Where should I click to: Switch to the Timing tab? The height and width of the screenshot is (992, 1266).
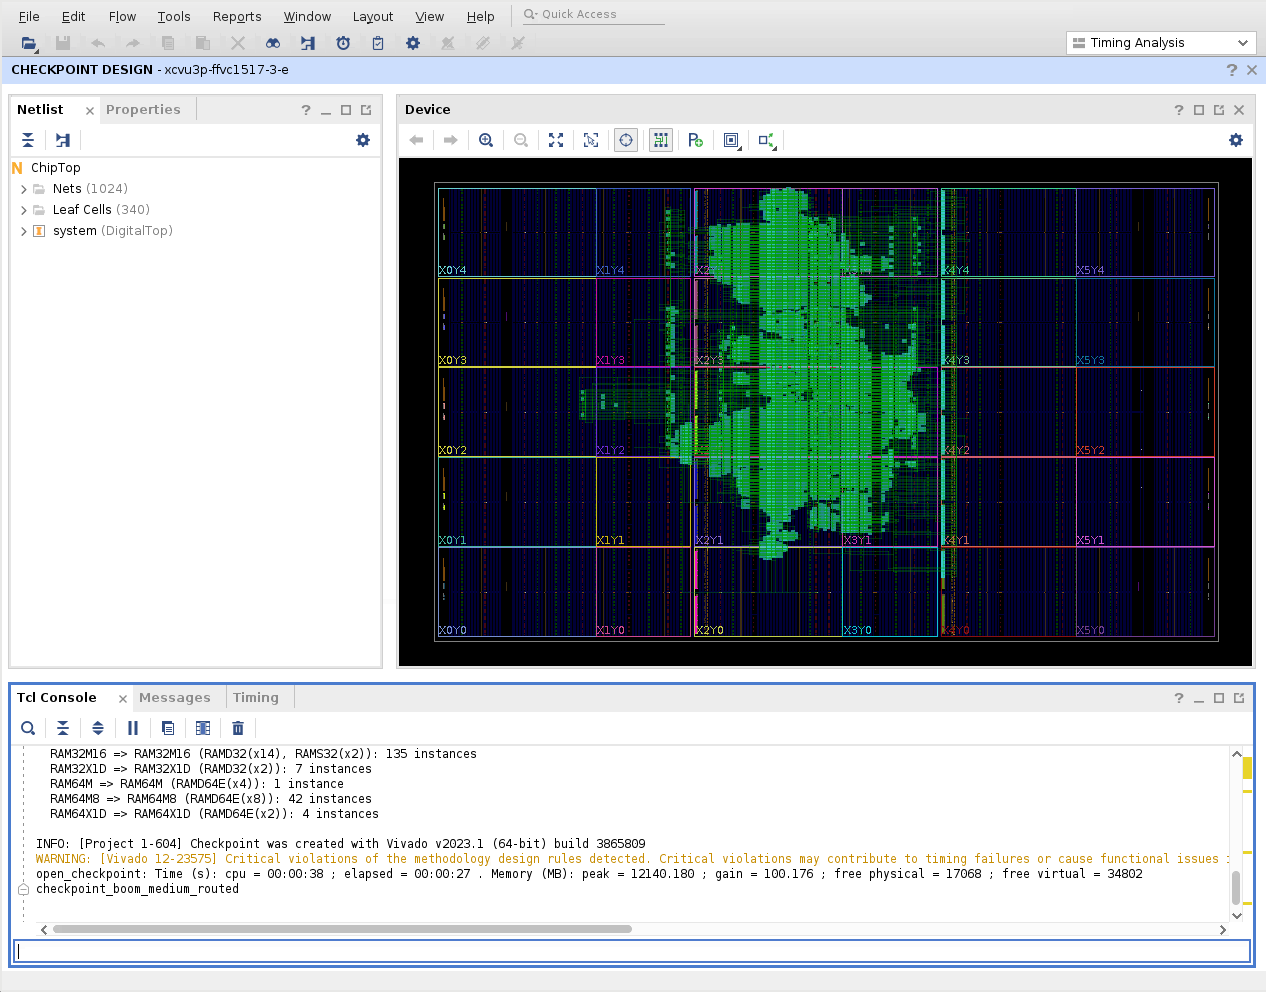point(256,698)
